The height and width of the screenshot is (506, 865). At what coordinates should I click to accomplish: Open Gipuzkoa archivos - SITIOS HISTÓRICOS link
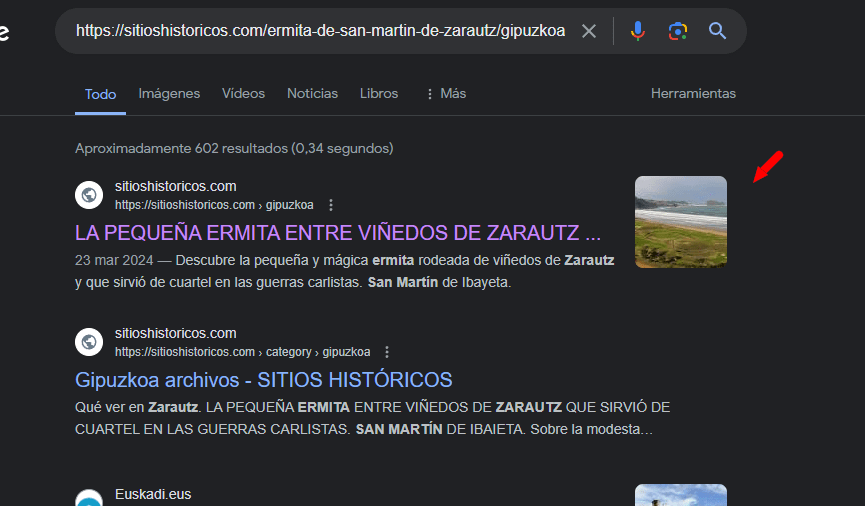click(264, 380)
